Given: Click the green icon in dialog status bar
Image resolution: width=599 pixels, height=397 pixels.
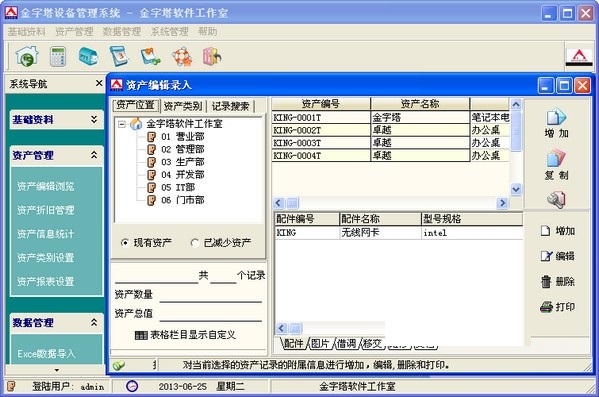Looking at the screenshot, I should click(118, 365).
